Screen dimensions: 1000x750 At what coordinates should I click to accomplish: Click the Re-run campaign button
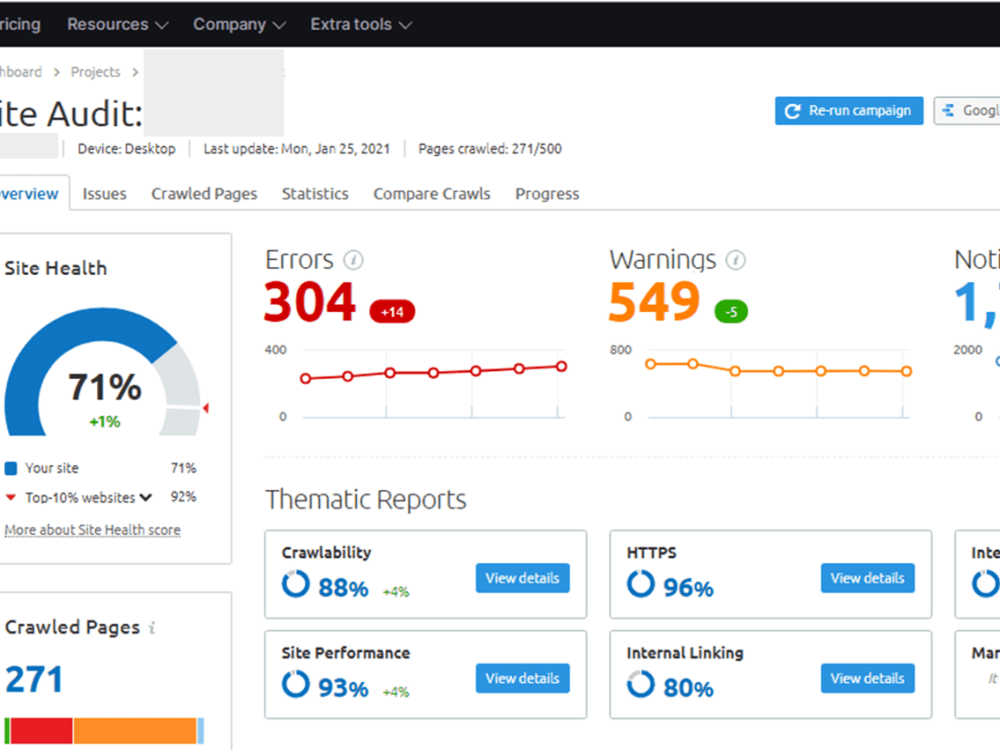click(849, 111)
